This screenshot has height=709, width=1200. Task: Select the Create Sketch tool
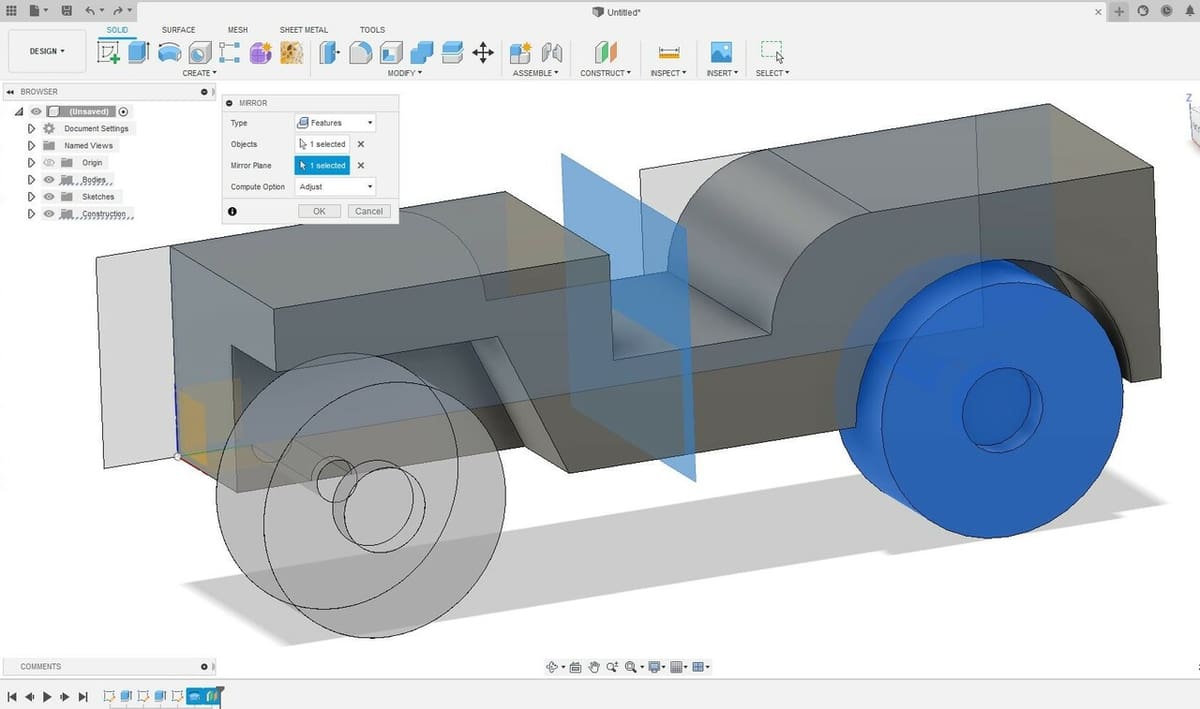[x=108, y=52]
